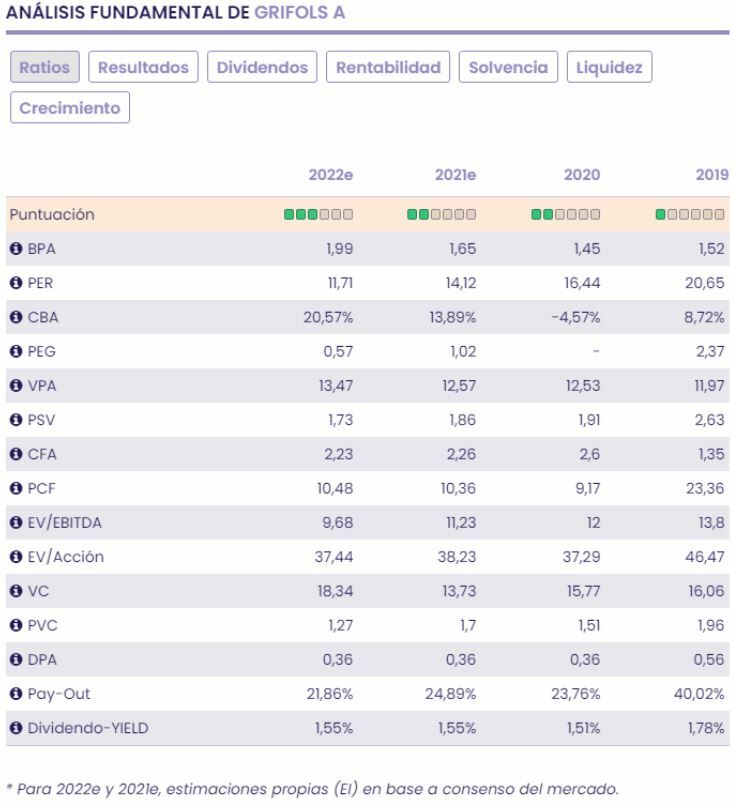Open the Liquidez tab
The width and height of the screenshot is (733, 803).
(x=609, y=68)
